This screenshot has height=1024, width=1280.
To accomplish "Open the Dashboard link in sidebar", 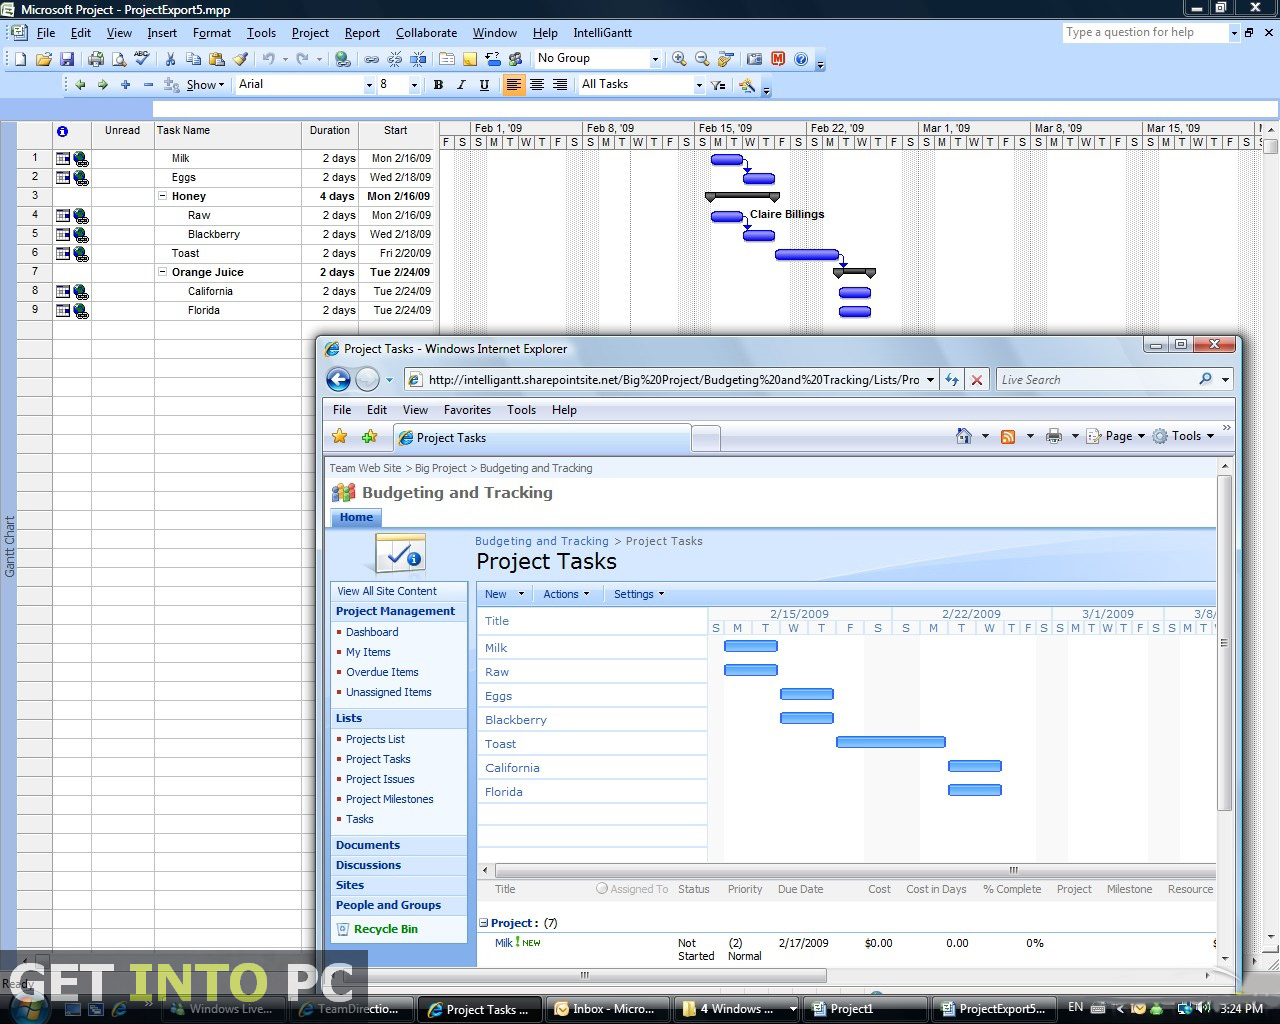I will click(372, 632).
